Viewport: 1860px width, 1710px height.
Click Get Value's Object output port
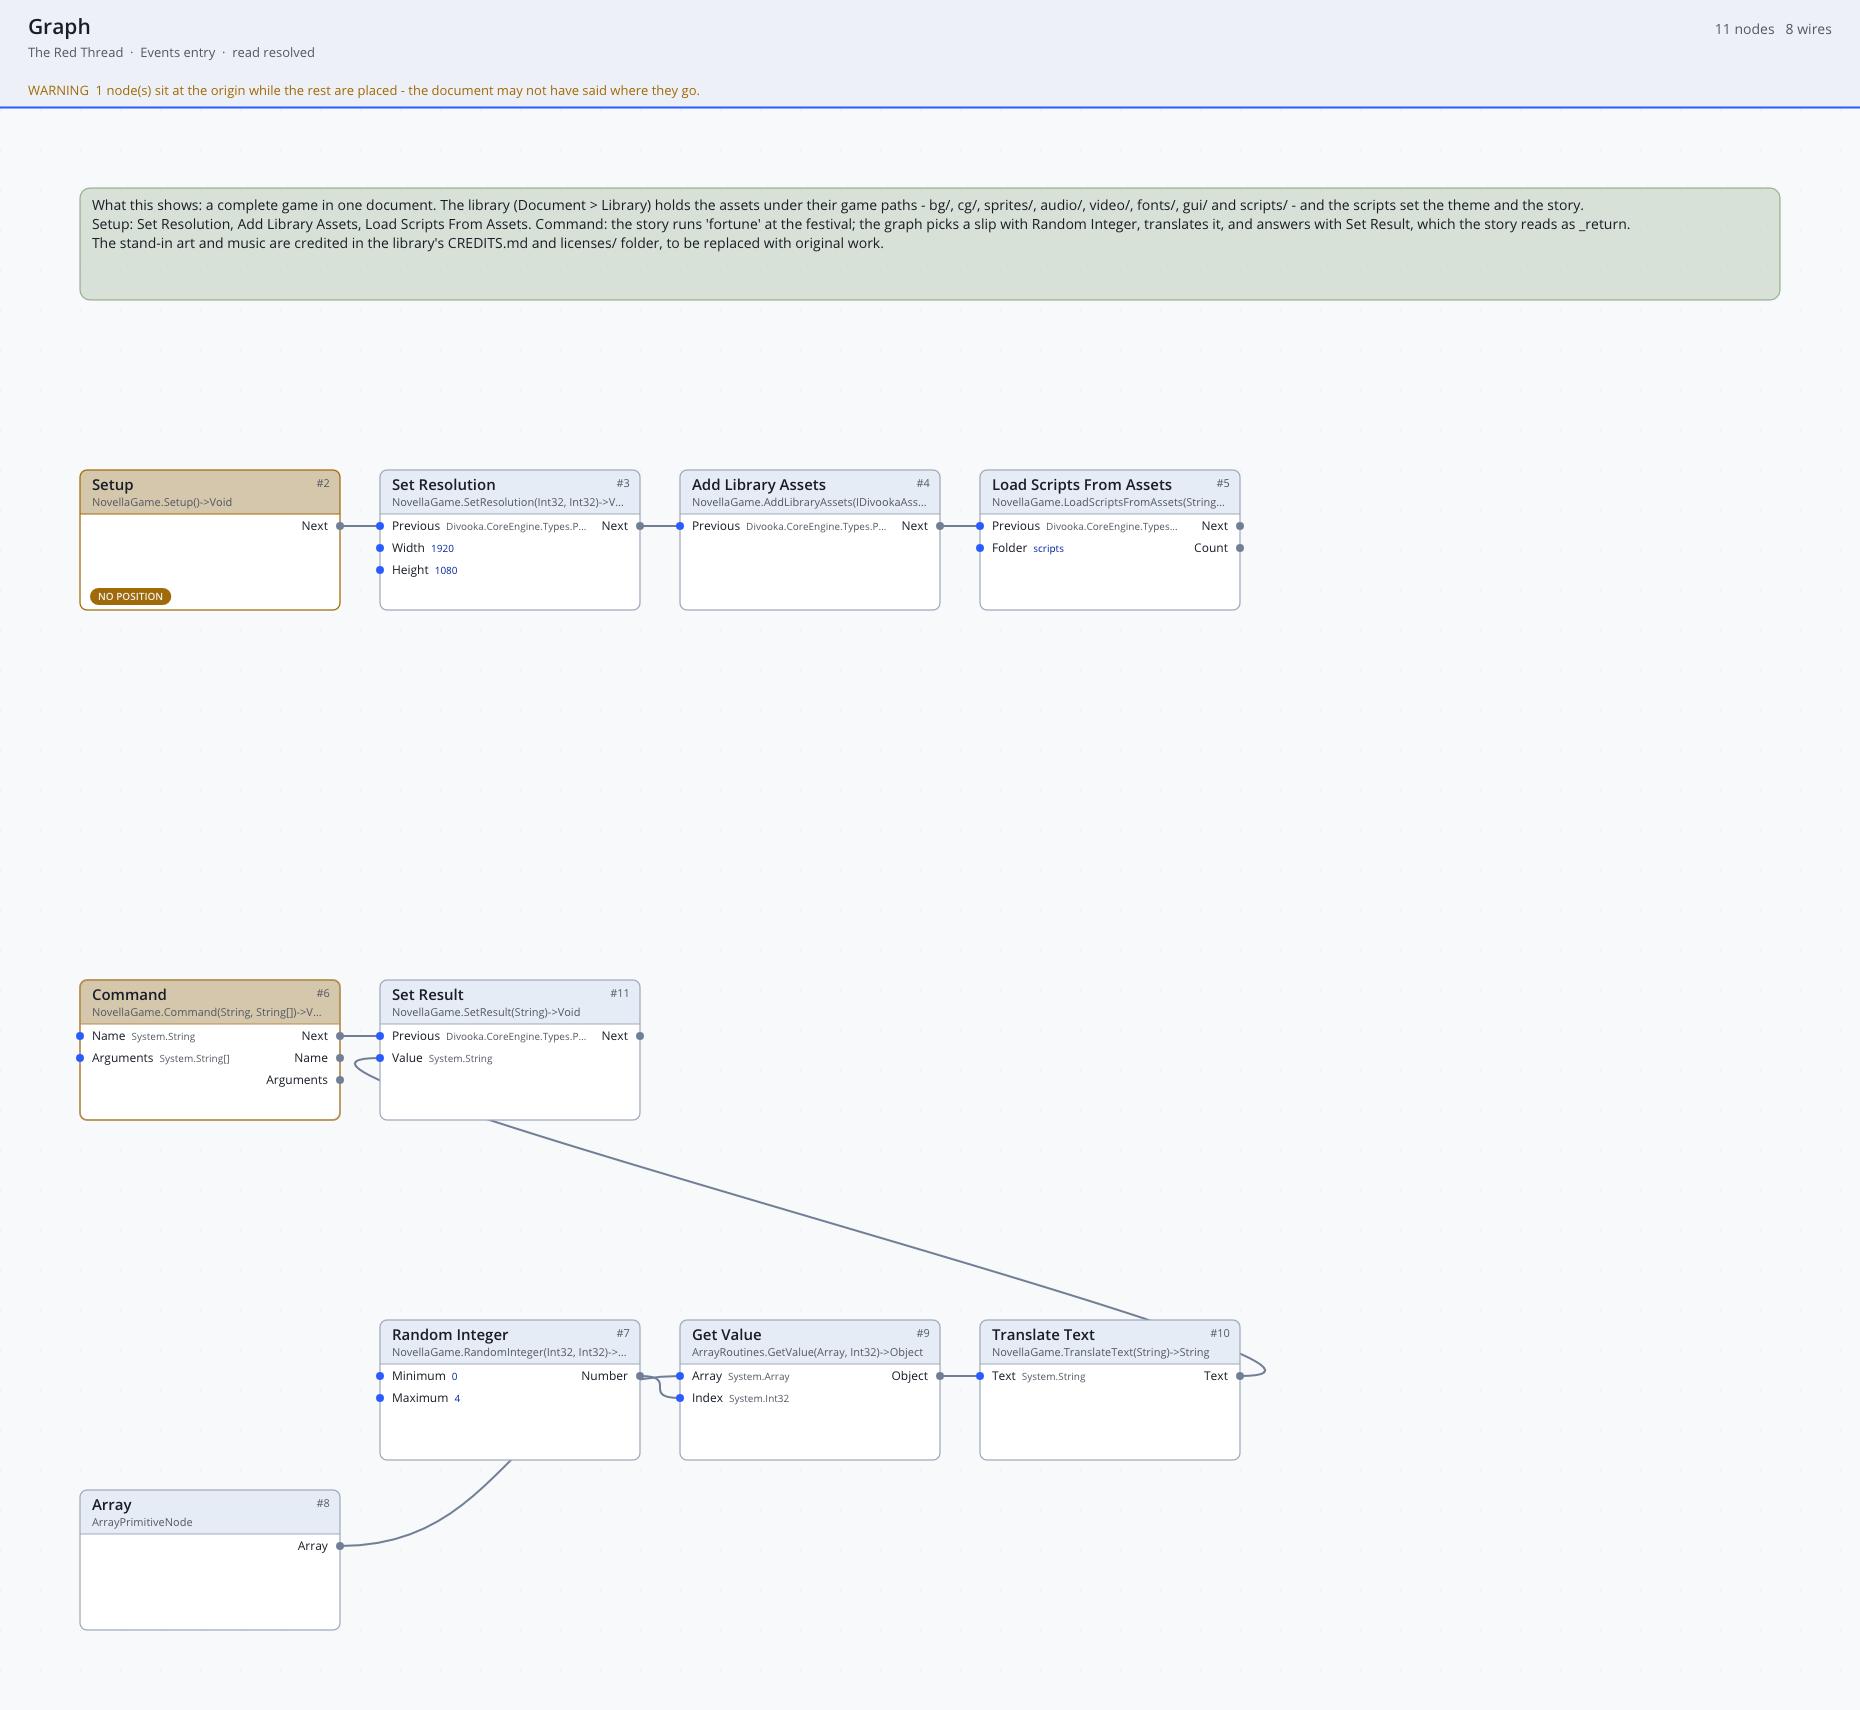tap(940, 1376)
